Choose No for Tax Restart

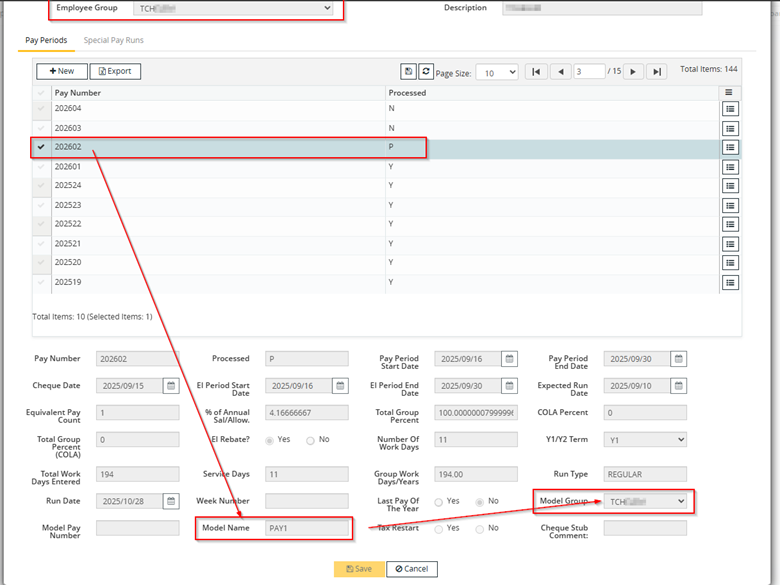(x=480, y=529)
